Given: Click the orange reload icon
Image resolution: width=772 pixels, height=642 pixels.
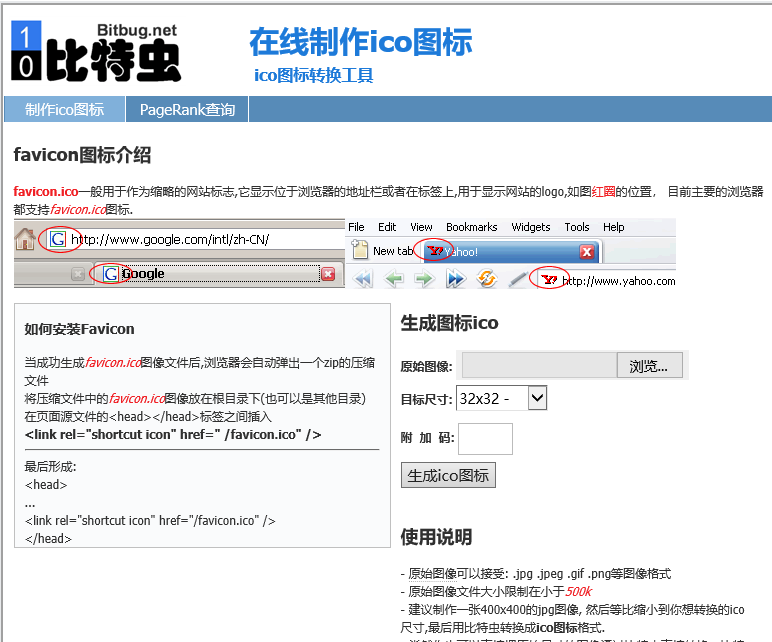Looking at the screenshot, I should (x=486, y=278).
